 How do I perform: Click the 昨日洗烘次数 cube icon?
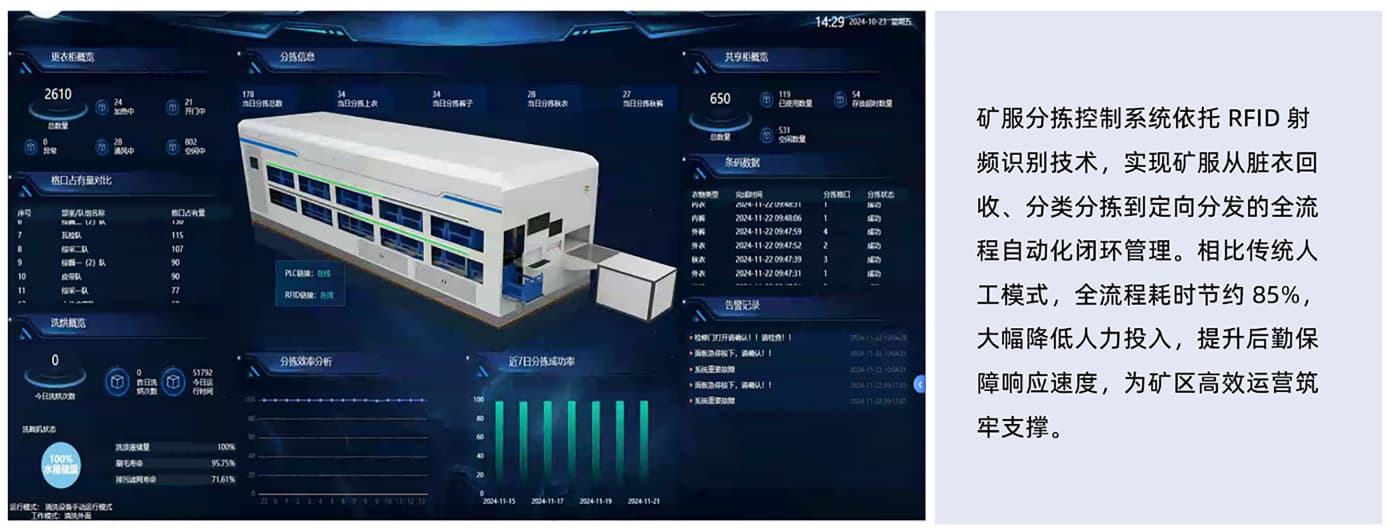[118, 383]
